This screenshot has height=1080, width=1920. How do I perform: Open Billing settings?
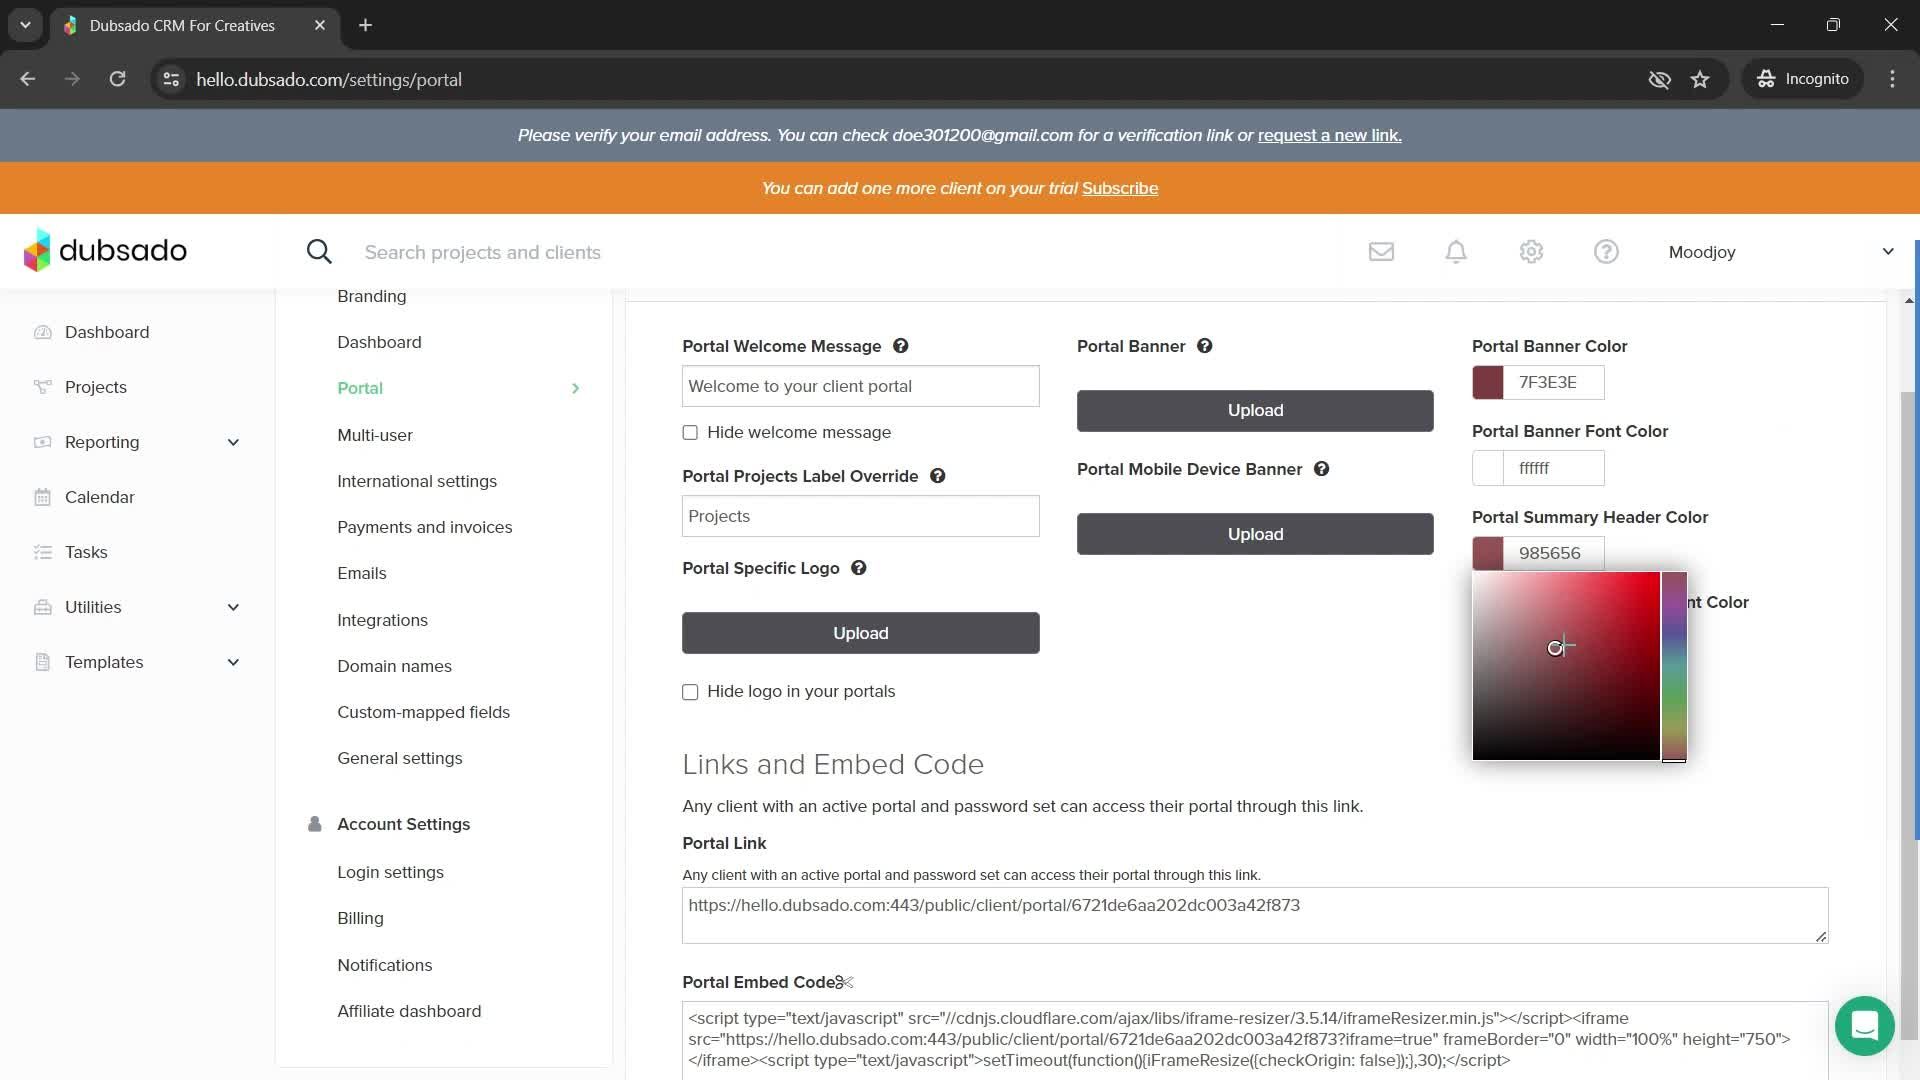[x=361, y=918]
